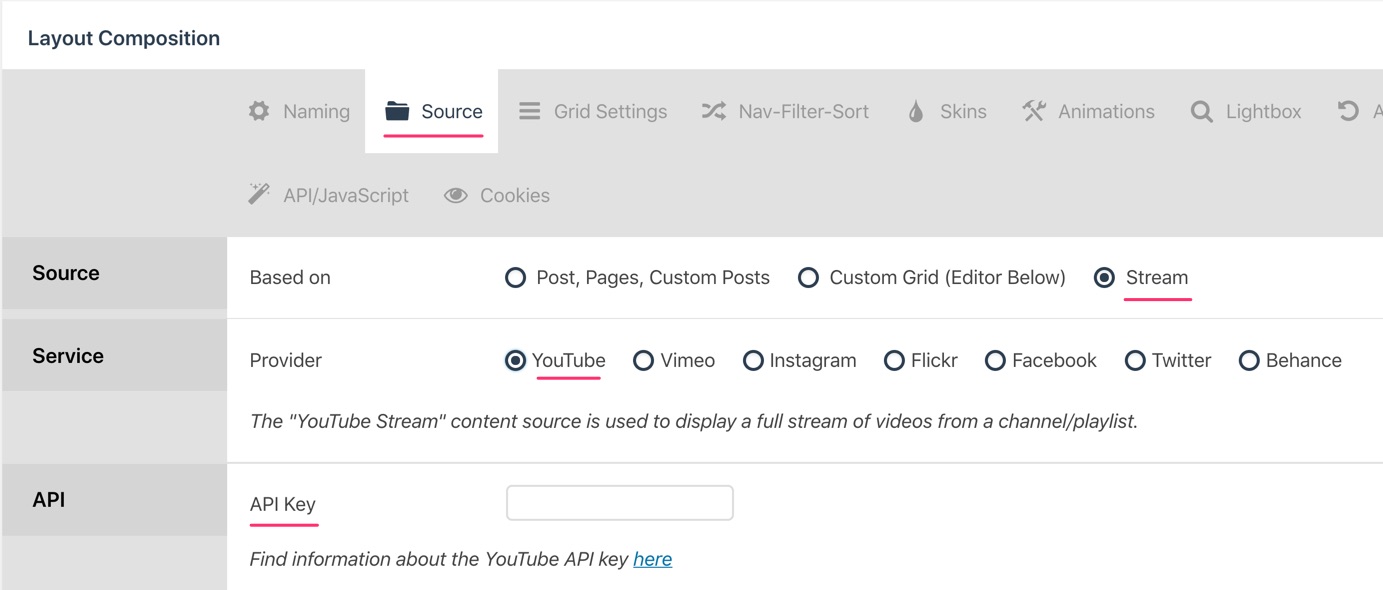Click the Layout Composition heading
This screenshot has width=1383, height=590.
pyautogui.click(x=124, y=38)
